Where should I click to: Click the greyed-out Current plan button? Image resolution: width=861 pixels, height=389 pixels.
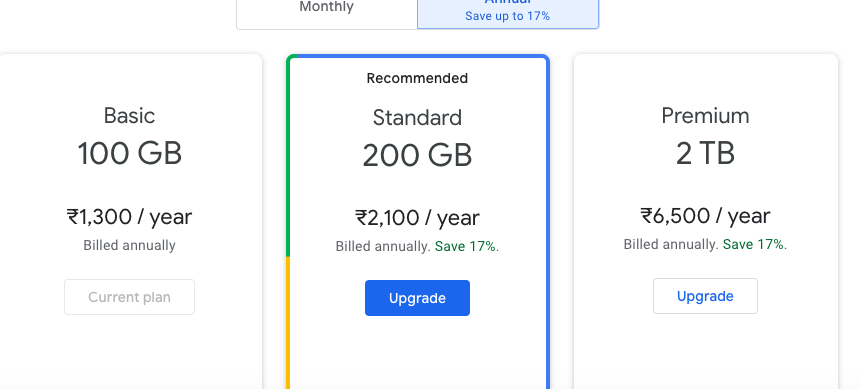(x=130, y=297)
